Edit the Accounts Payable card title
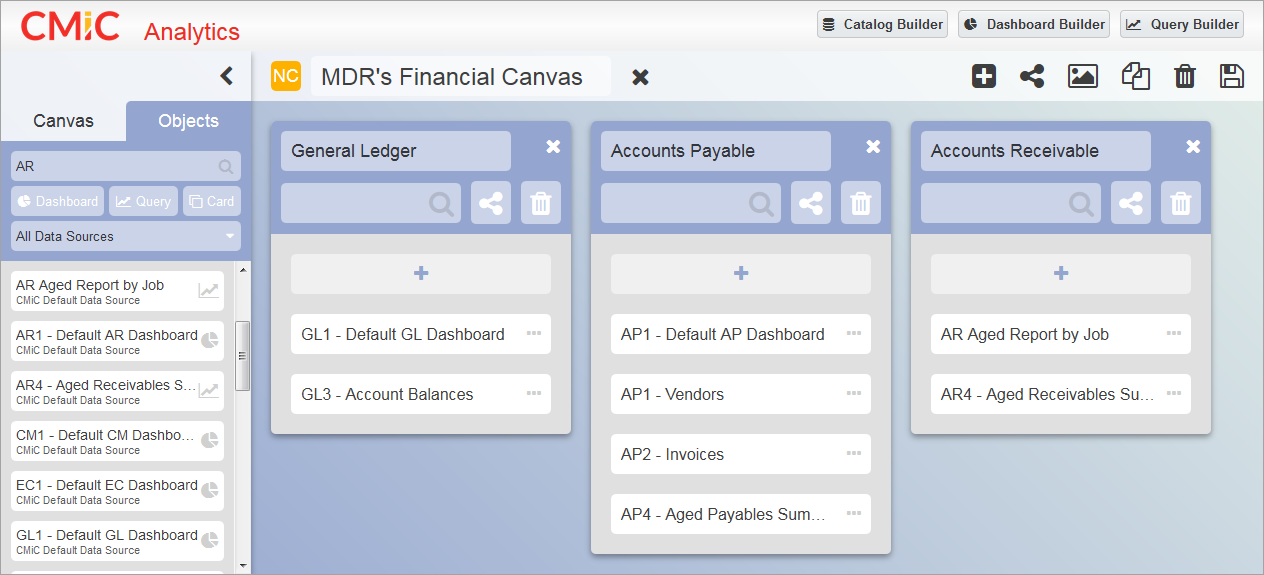Viewport: 1264px width, 575px height. pyautogui.click(x=716, y=151)
